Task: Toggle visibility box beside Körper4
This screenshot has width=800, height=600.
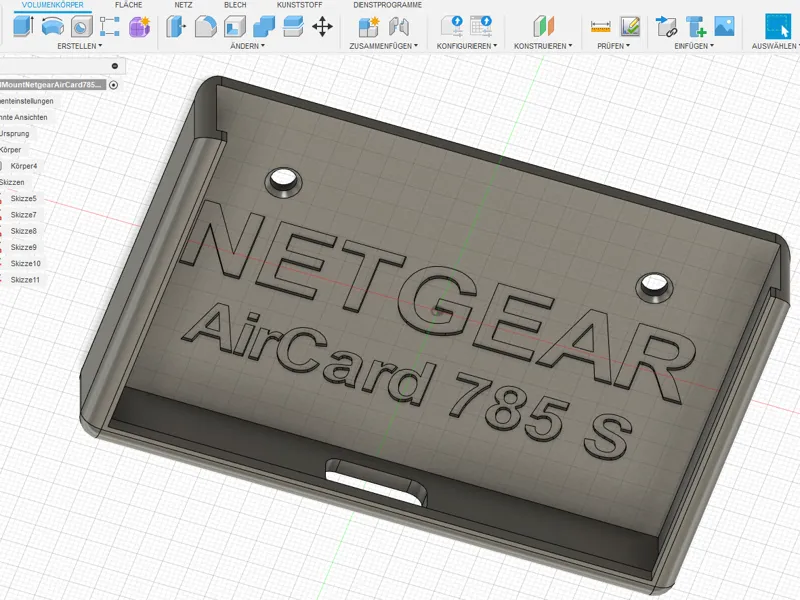Action: pos(1,166)
